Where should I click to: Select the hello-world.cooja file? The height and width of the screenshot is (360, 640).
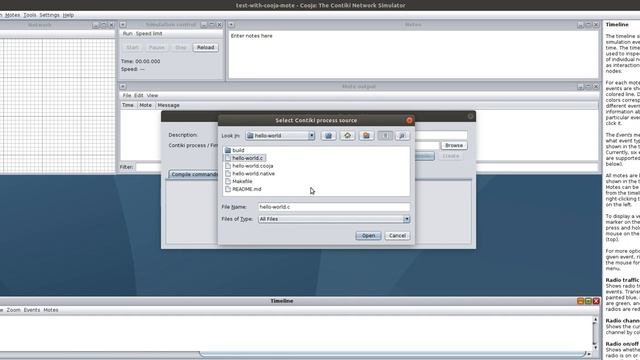[x=249, y=166]
